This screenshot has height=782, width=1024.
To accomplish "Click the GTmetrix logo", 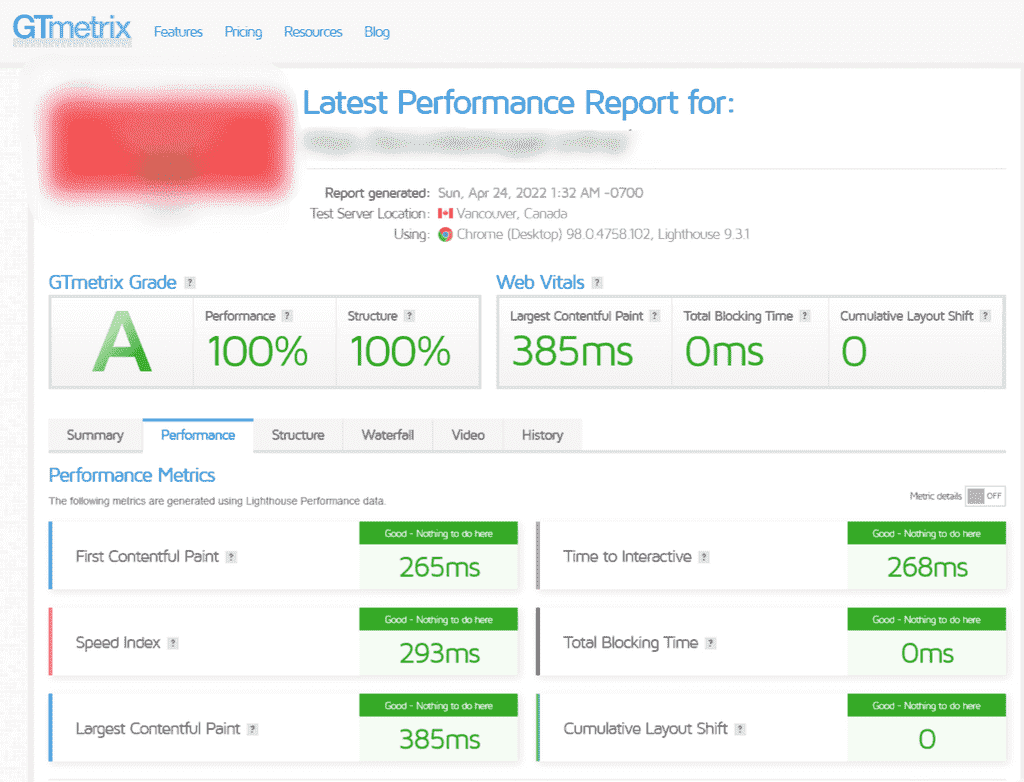I will coord(72,29).
